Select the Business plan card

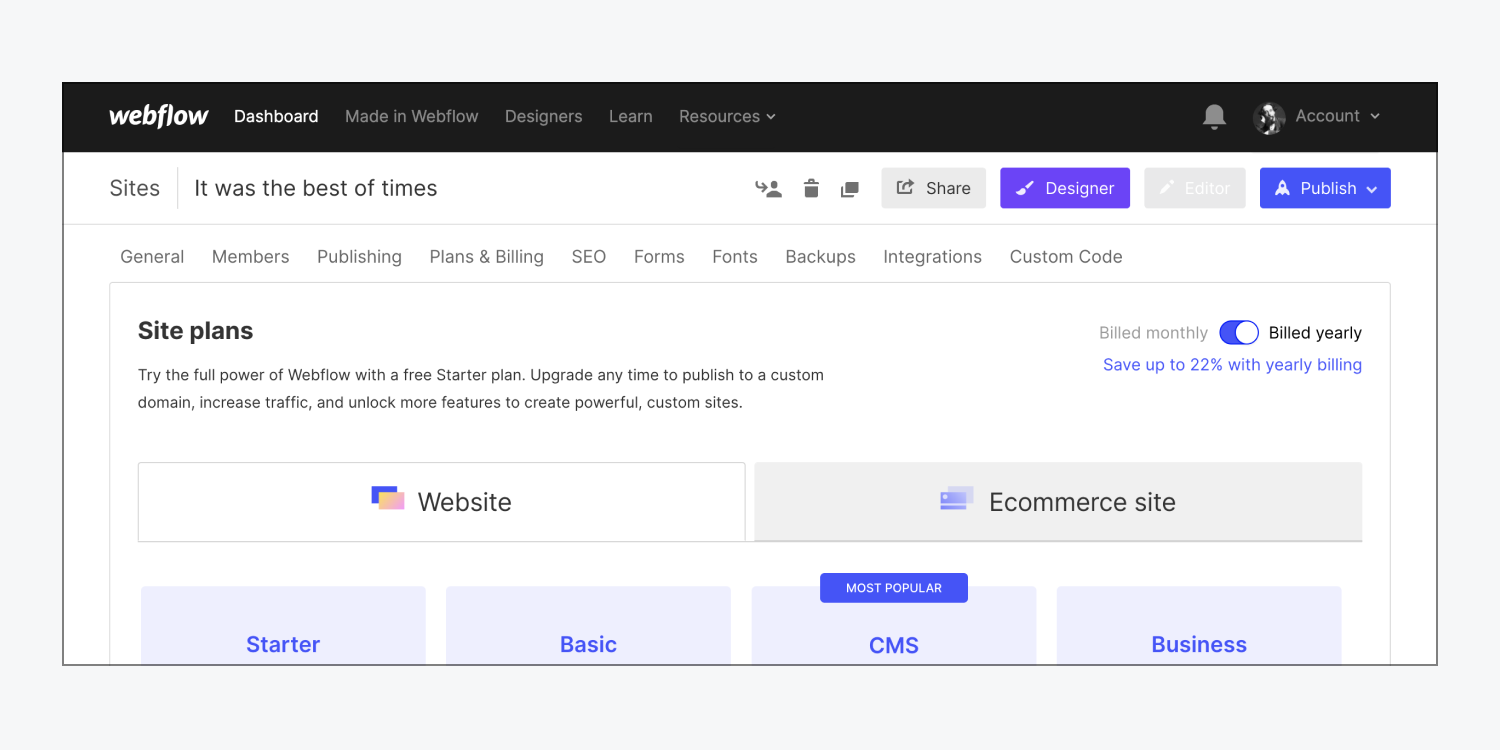tap(1199, 626)
